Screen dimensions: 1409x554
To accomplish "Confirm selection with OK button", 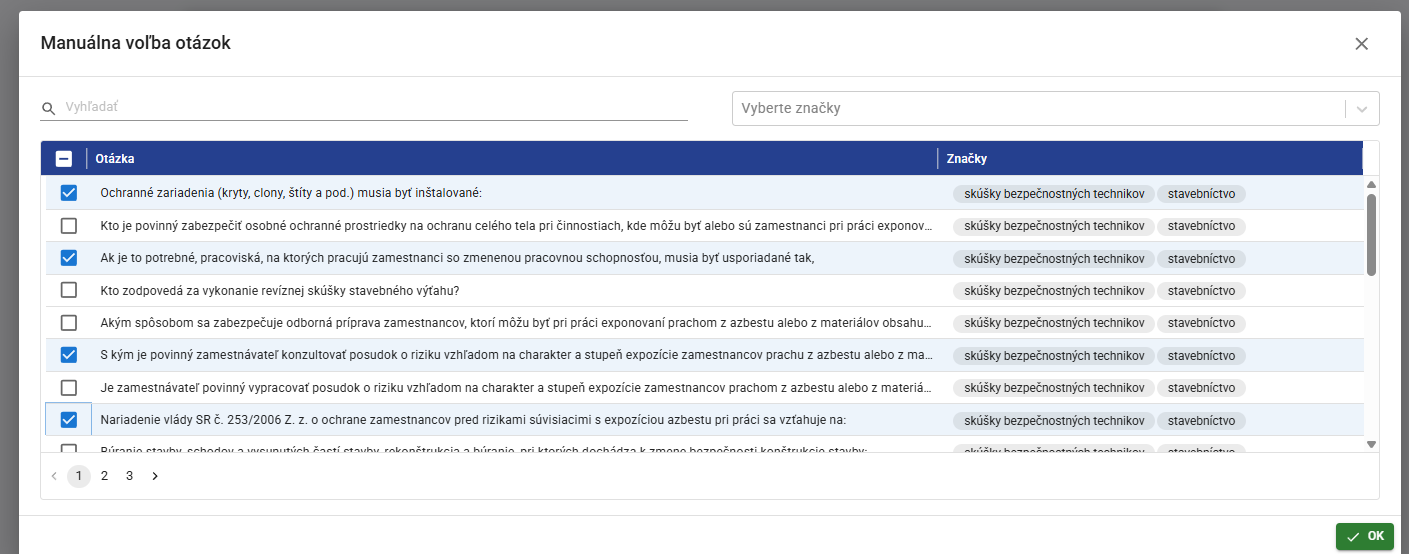I will click(x=1365, y=536).
